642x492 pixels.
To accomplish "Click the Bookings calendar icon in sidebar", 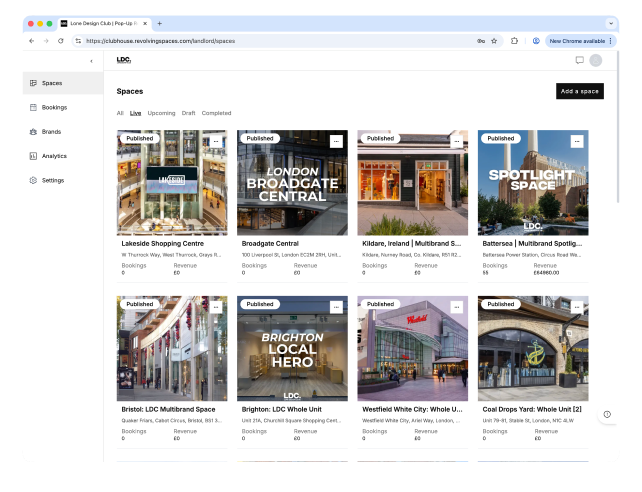I will click(x=33, y=107).
